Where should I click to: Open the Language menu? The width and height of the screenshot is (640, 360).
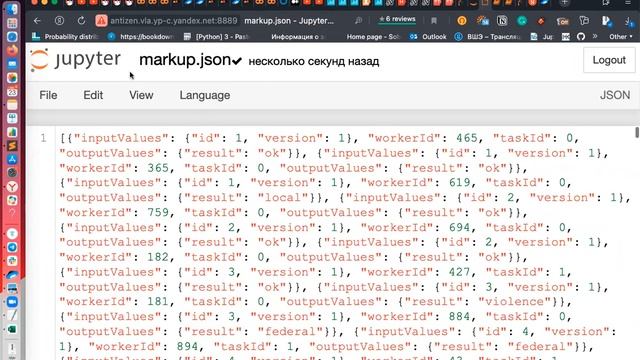[x=205, y=96]
